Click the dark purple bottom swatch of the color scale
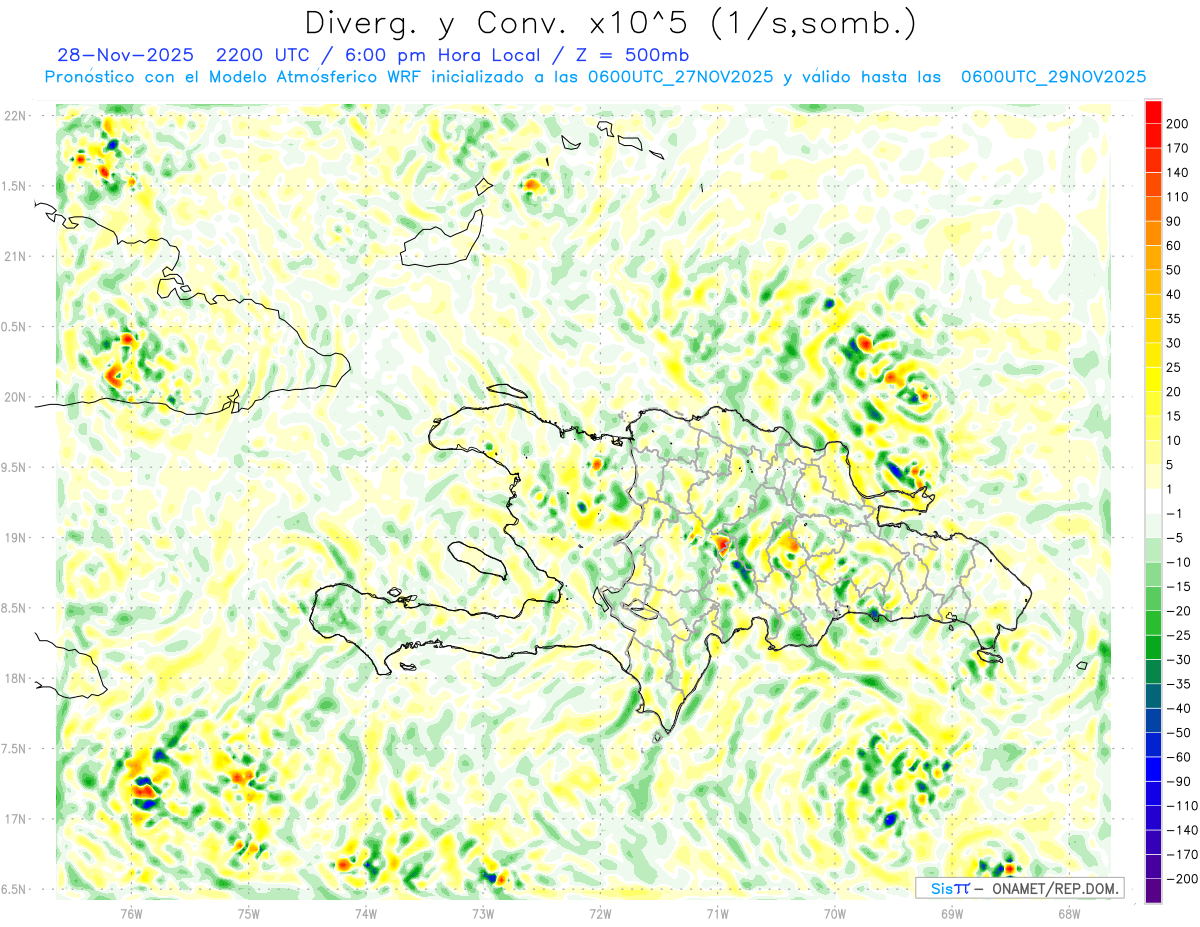This screenshot has width=1200, height=927. click(x=1153, y=891)
